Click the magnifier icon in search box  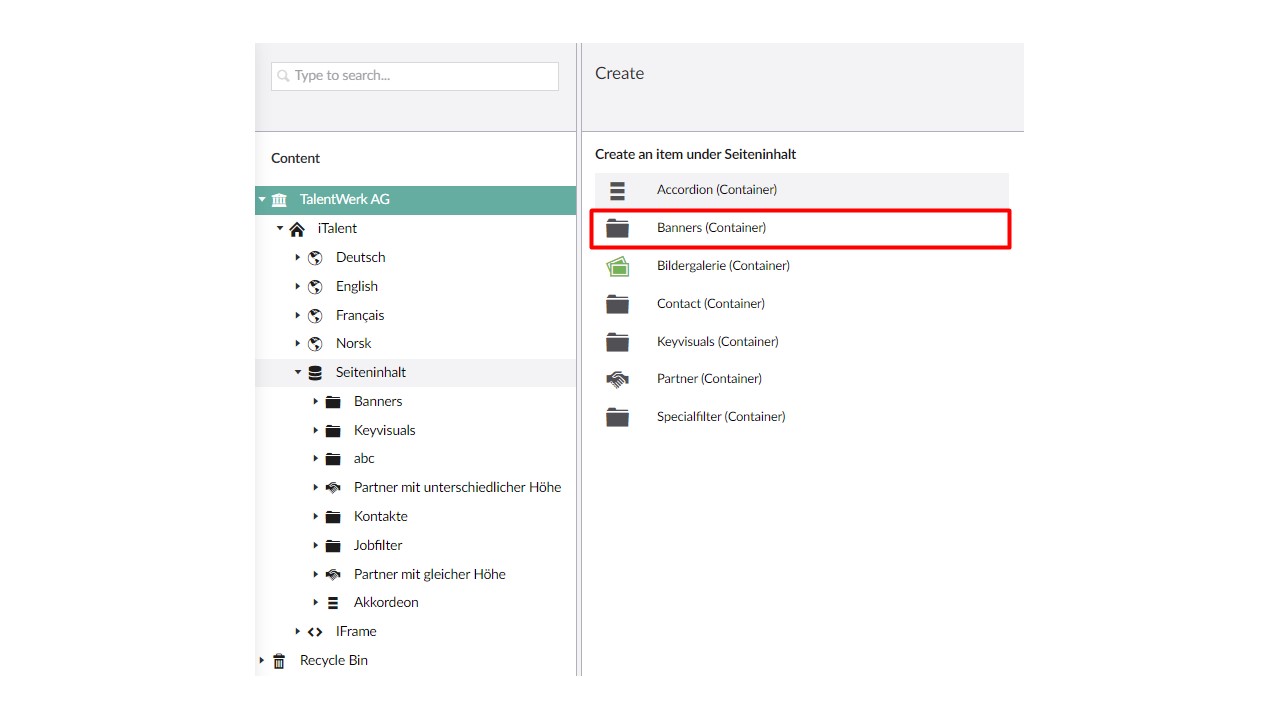(x=283, y=76)
